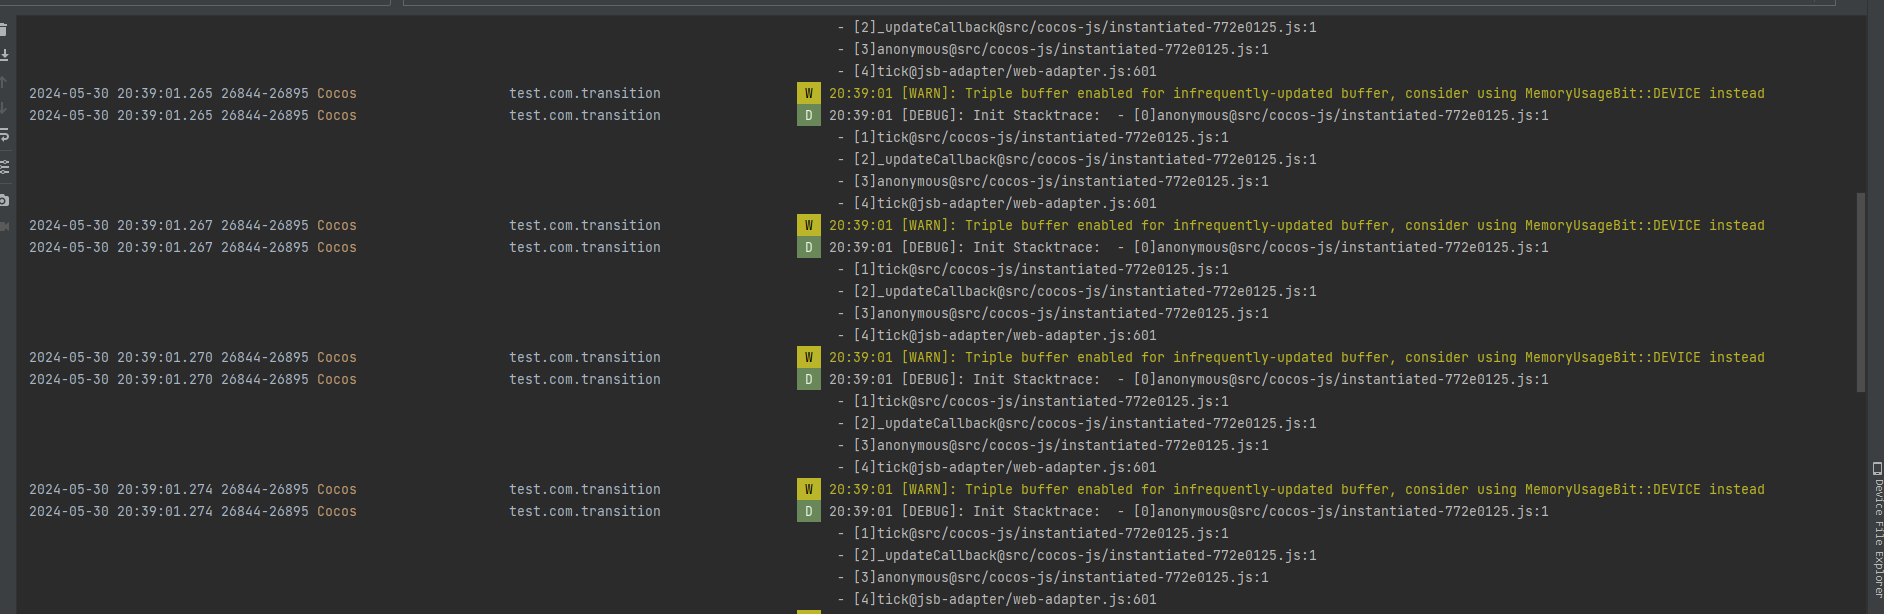Image resolution: width=1884 pixels, height=614 pixels.
Task: Click the W badge on the 20:39:01.270 row
Action: (808, 357)
